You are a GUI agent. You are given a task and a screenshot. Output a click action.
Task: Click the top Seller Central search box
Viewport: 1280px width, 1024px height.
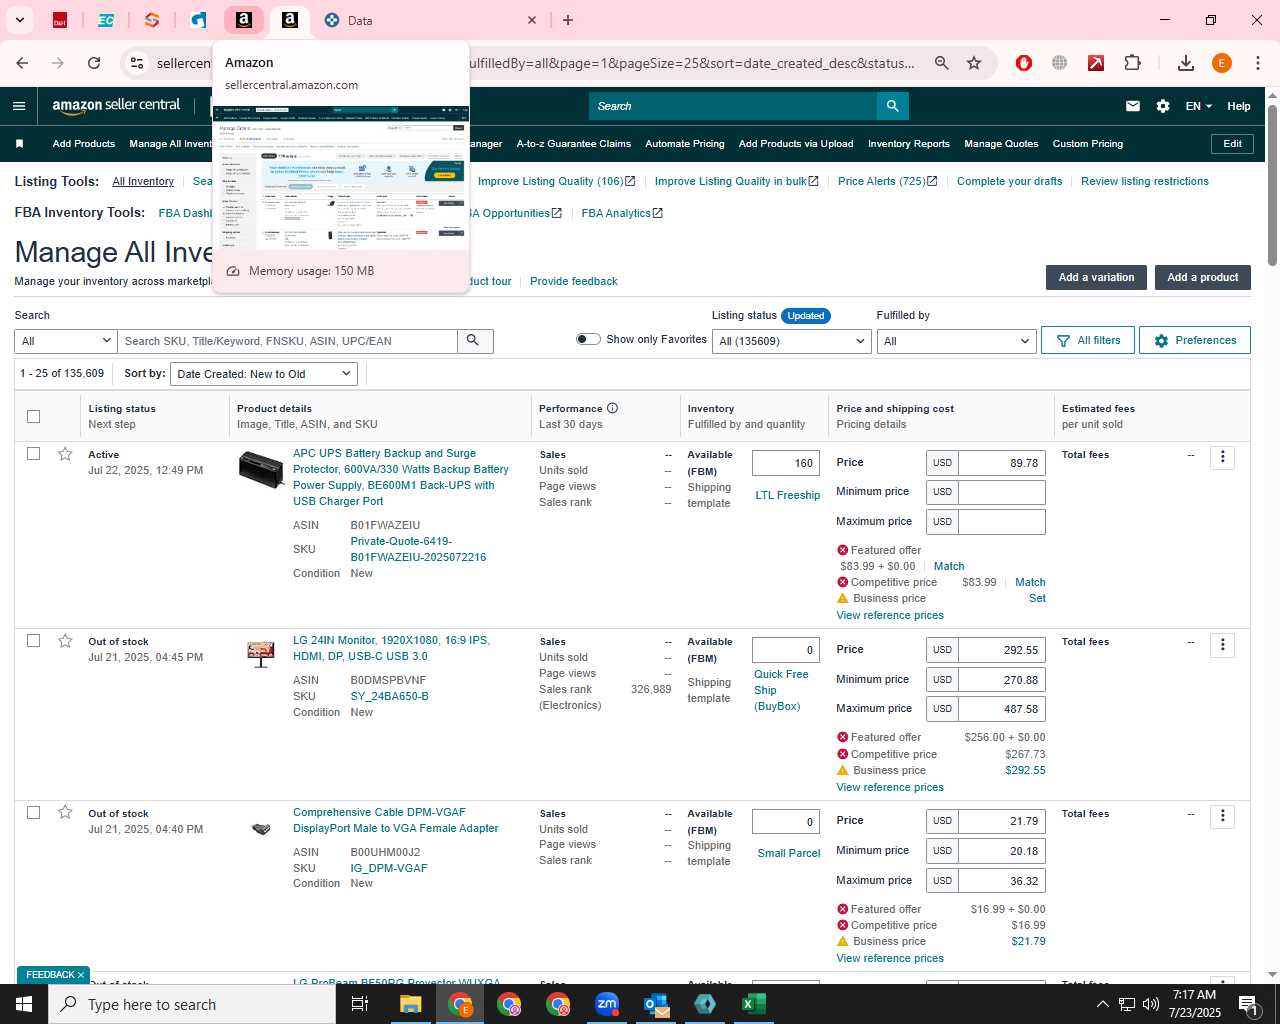733,106
